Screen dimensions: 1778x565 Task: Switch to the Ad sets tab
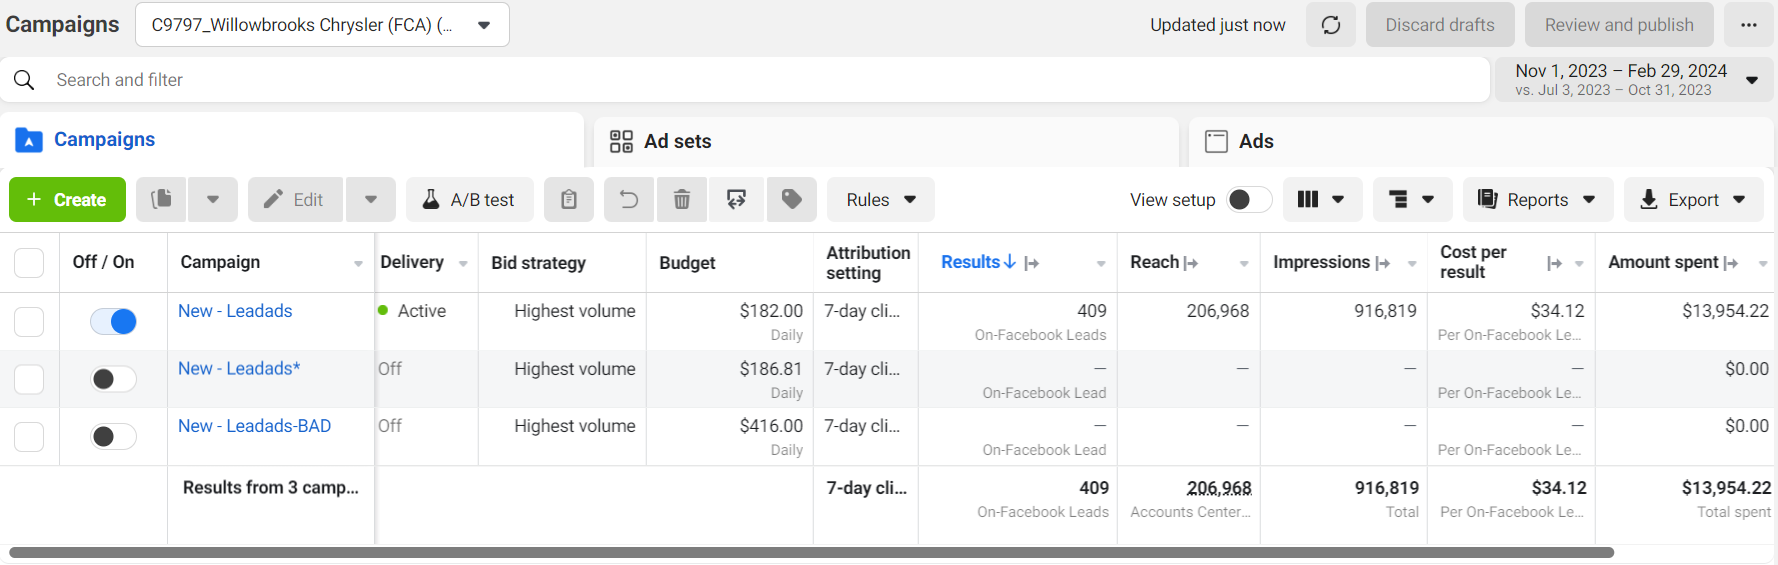point(677,141)
